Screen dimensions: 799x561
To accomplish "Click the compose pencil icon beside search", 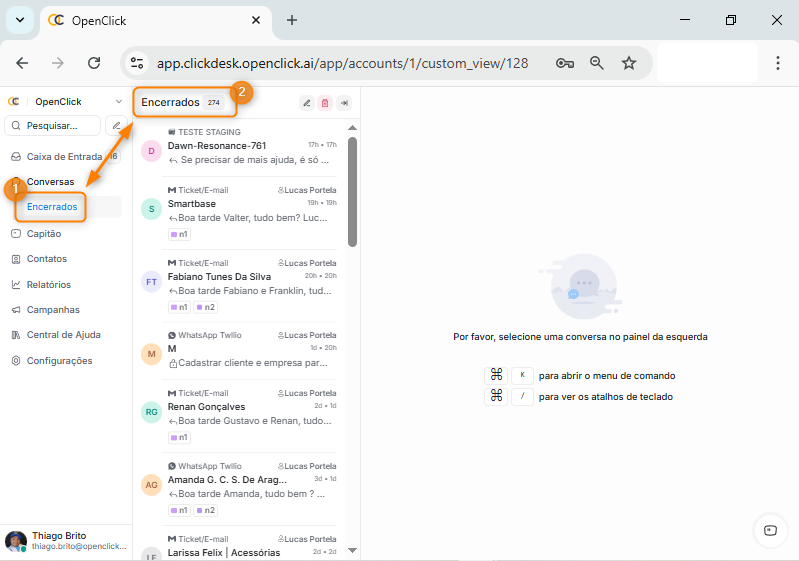I will tap(116, 126).
